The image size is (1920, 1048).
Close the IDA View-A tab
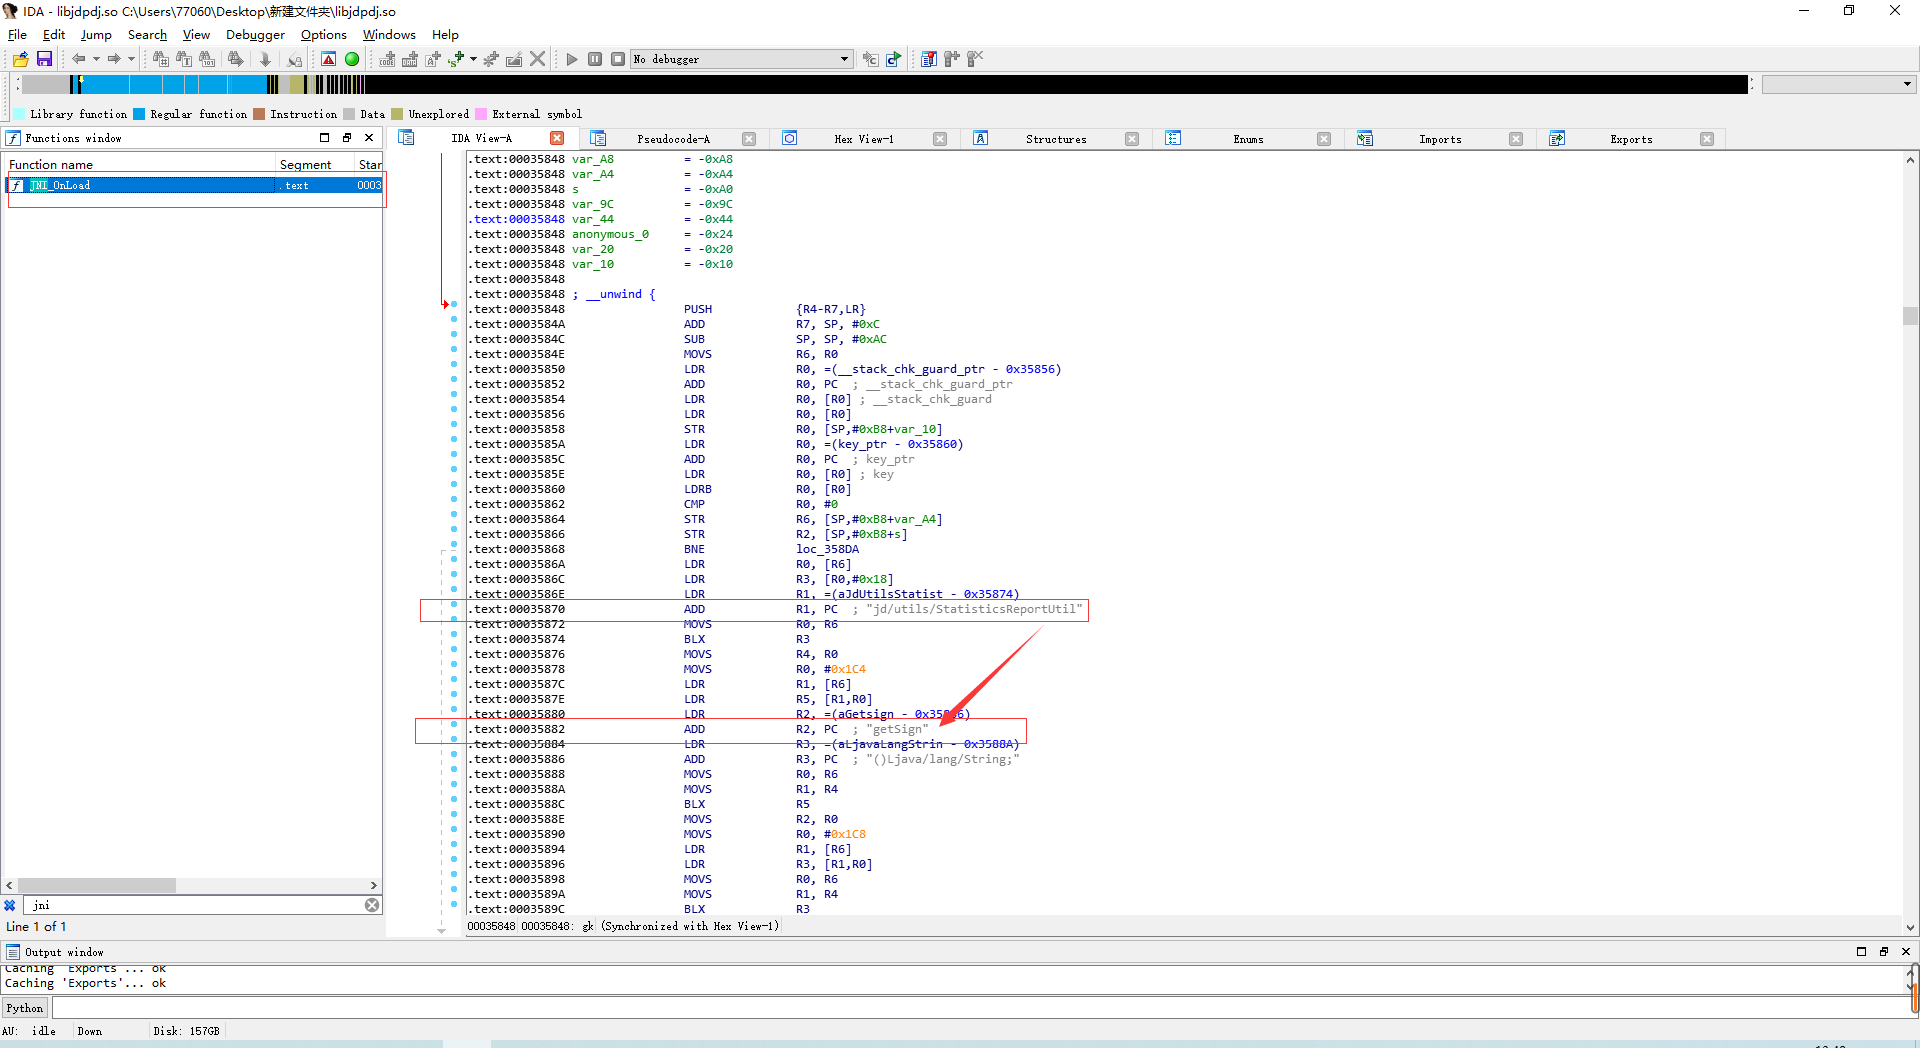tap(557, 138)
